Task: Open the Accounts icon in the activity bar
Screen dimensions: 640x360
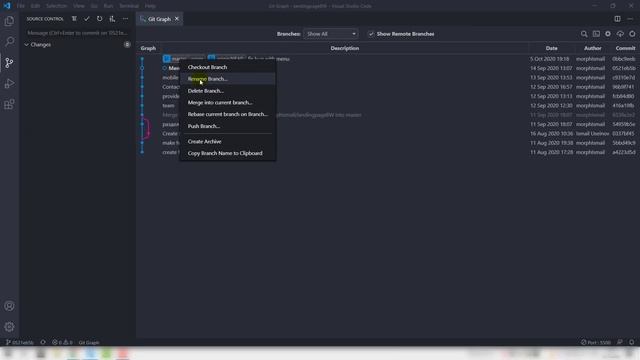Action: click(9, 306)
